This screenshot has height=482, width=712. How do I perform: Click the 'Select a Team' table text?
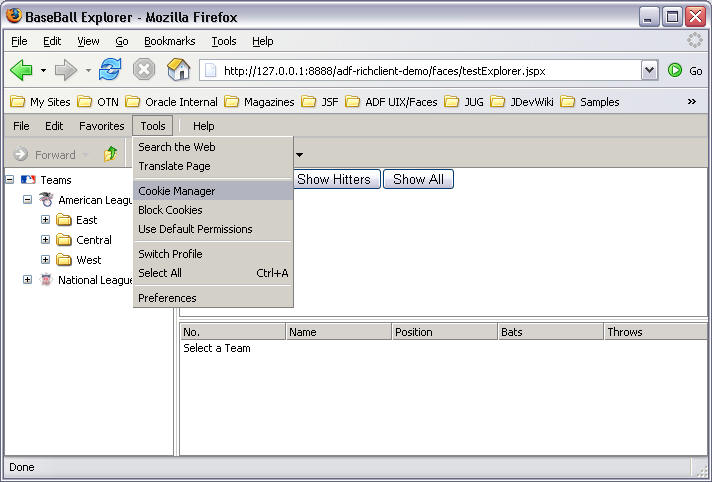click(x=217, y=348)
